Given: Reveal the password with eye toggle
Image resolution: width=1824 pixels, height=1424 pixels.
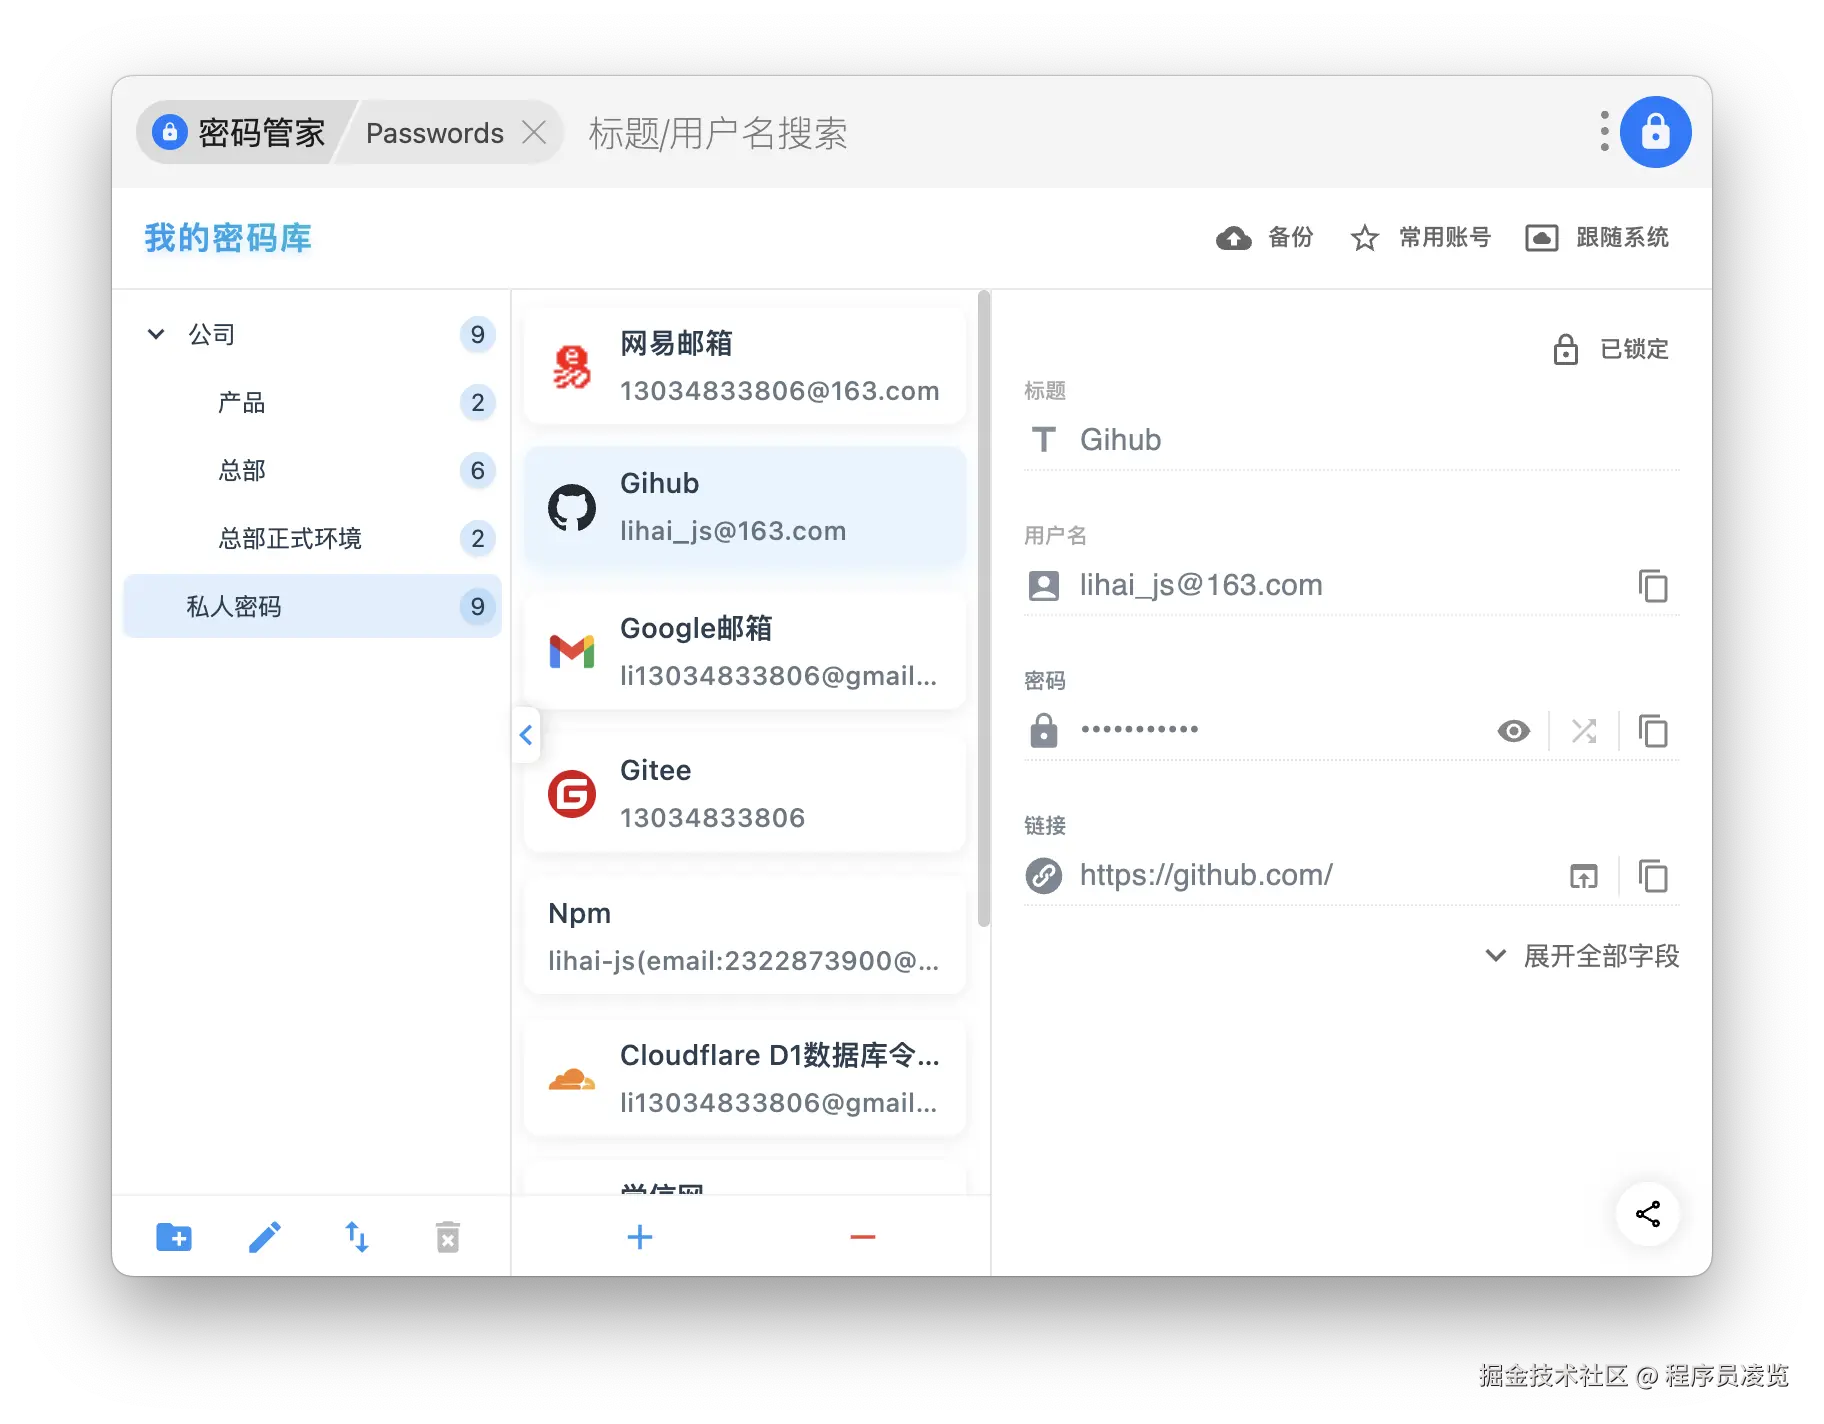Looking at the screenshot, I should point(1513,731).
